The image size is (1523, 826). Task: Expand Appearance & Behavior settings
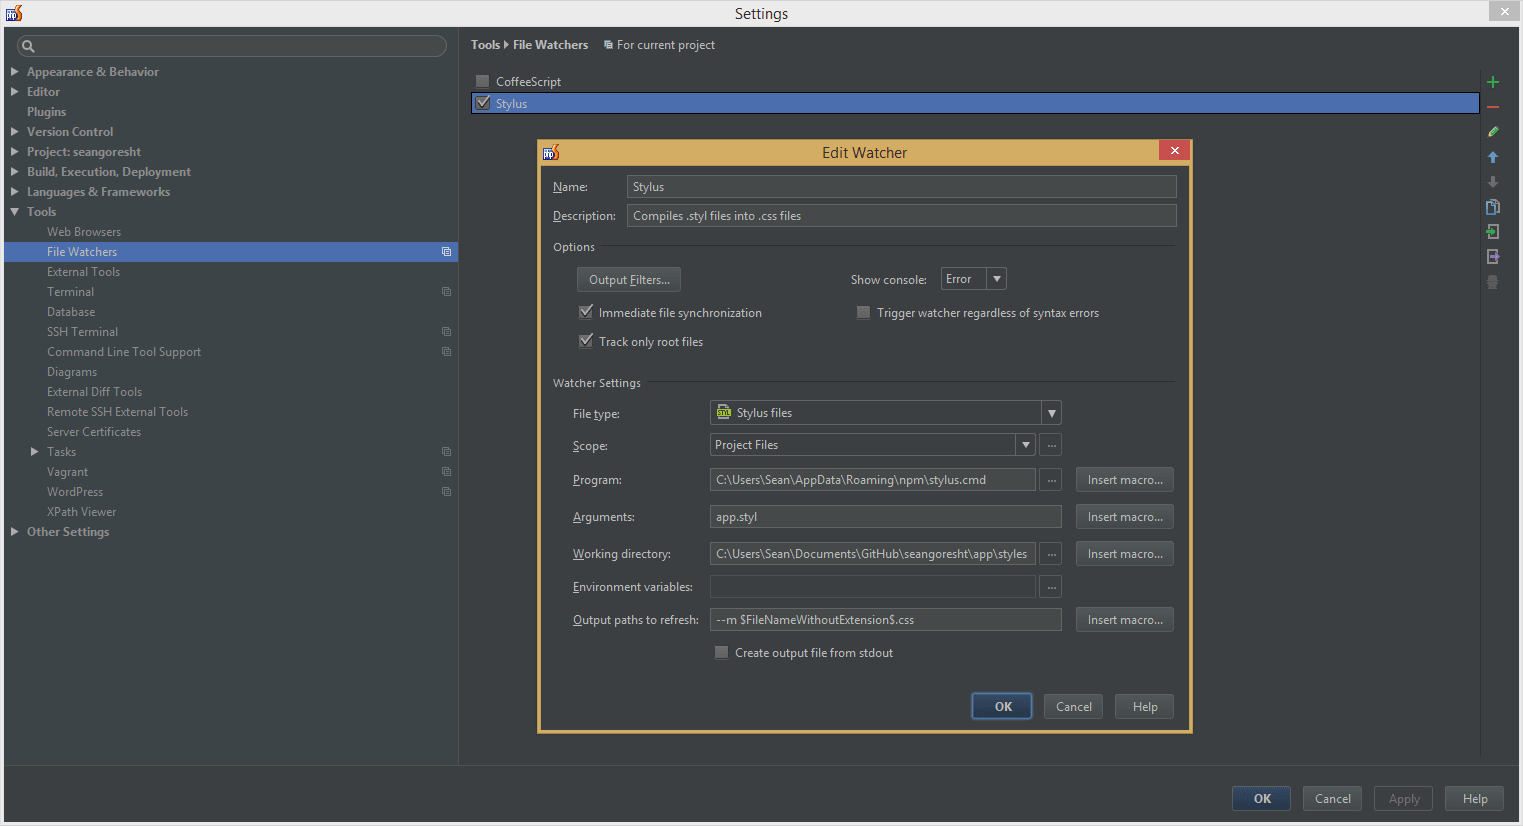[14, 72]
